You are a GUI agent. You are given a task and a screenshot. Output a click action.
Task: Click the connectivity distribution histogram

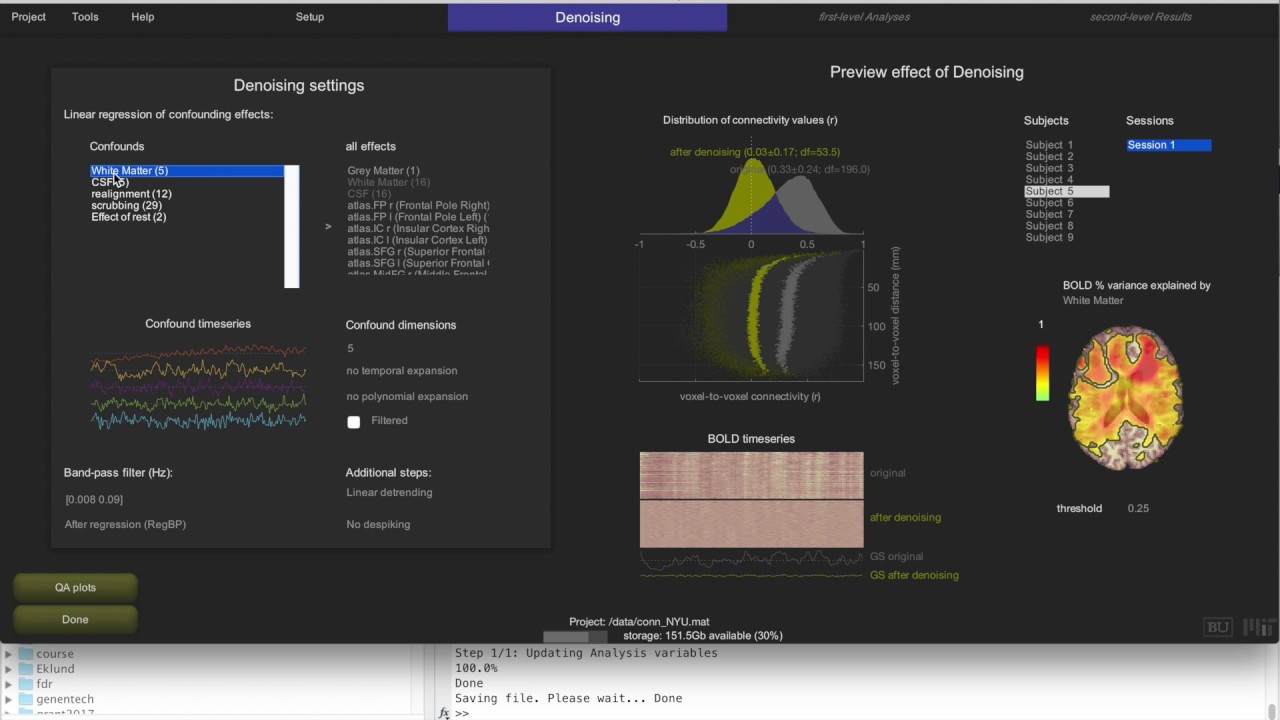pos(751,195)
